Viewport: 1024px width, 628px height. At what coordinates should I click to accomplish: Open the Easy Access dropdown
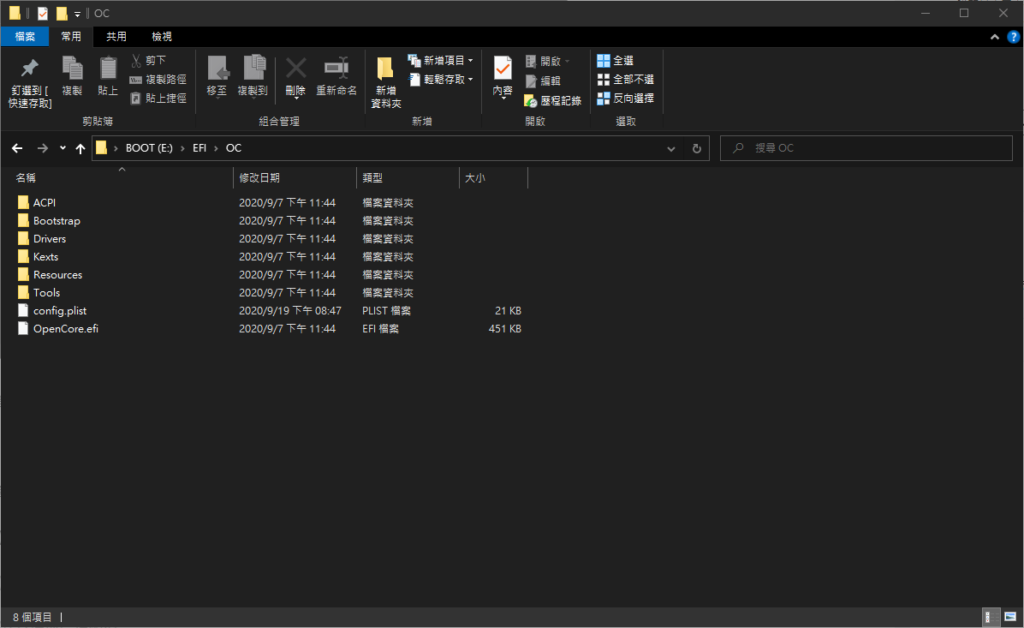tap(441, 80)
